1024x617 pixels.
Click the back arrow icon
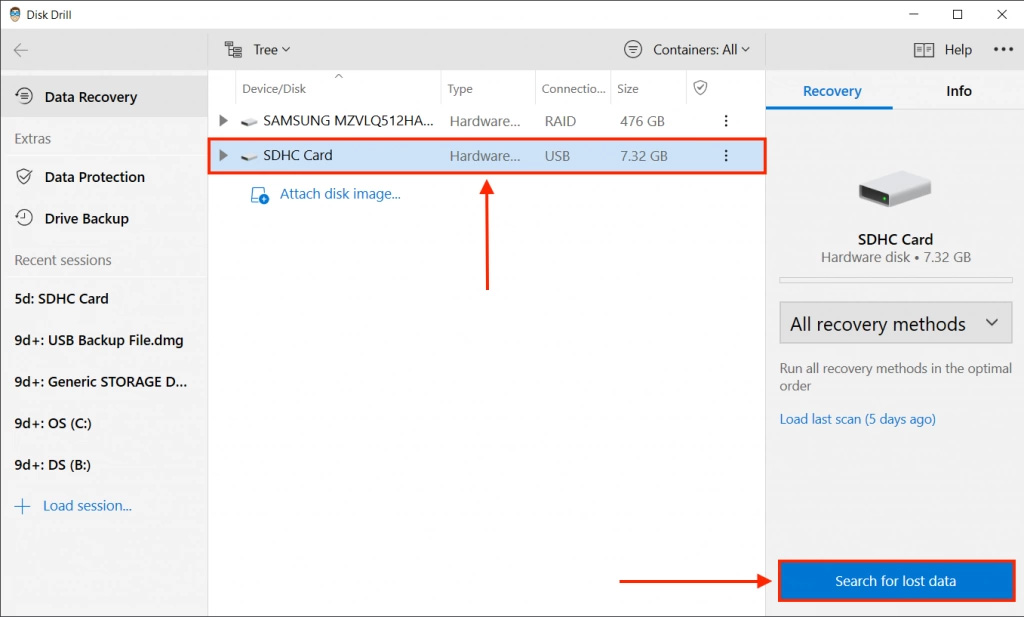click(21, 50)
